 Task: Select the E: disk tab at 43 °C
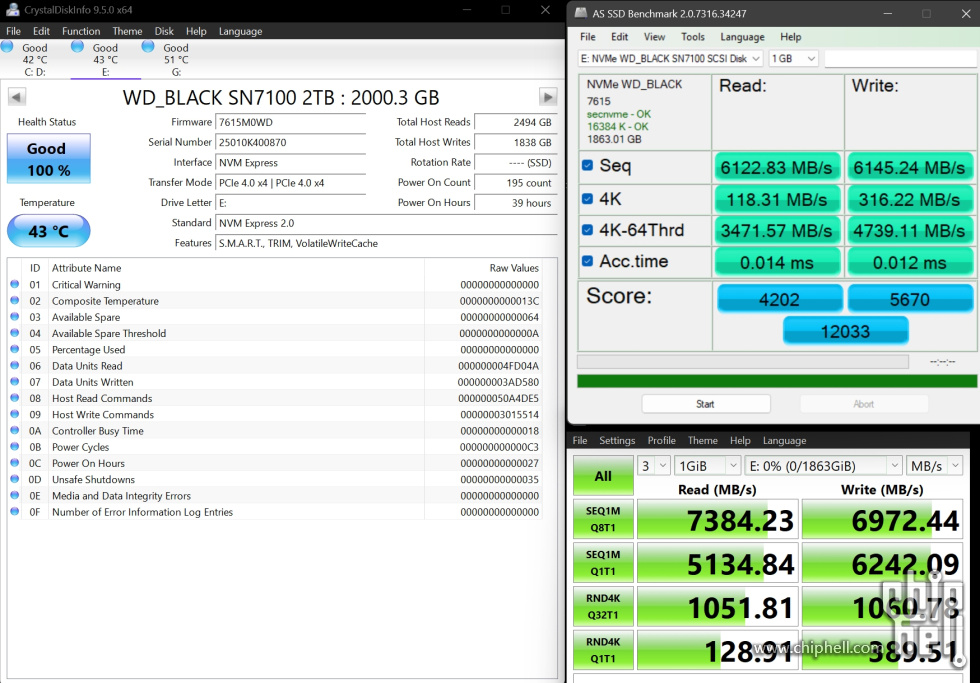pyautogui.click(x=105, y=59)
